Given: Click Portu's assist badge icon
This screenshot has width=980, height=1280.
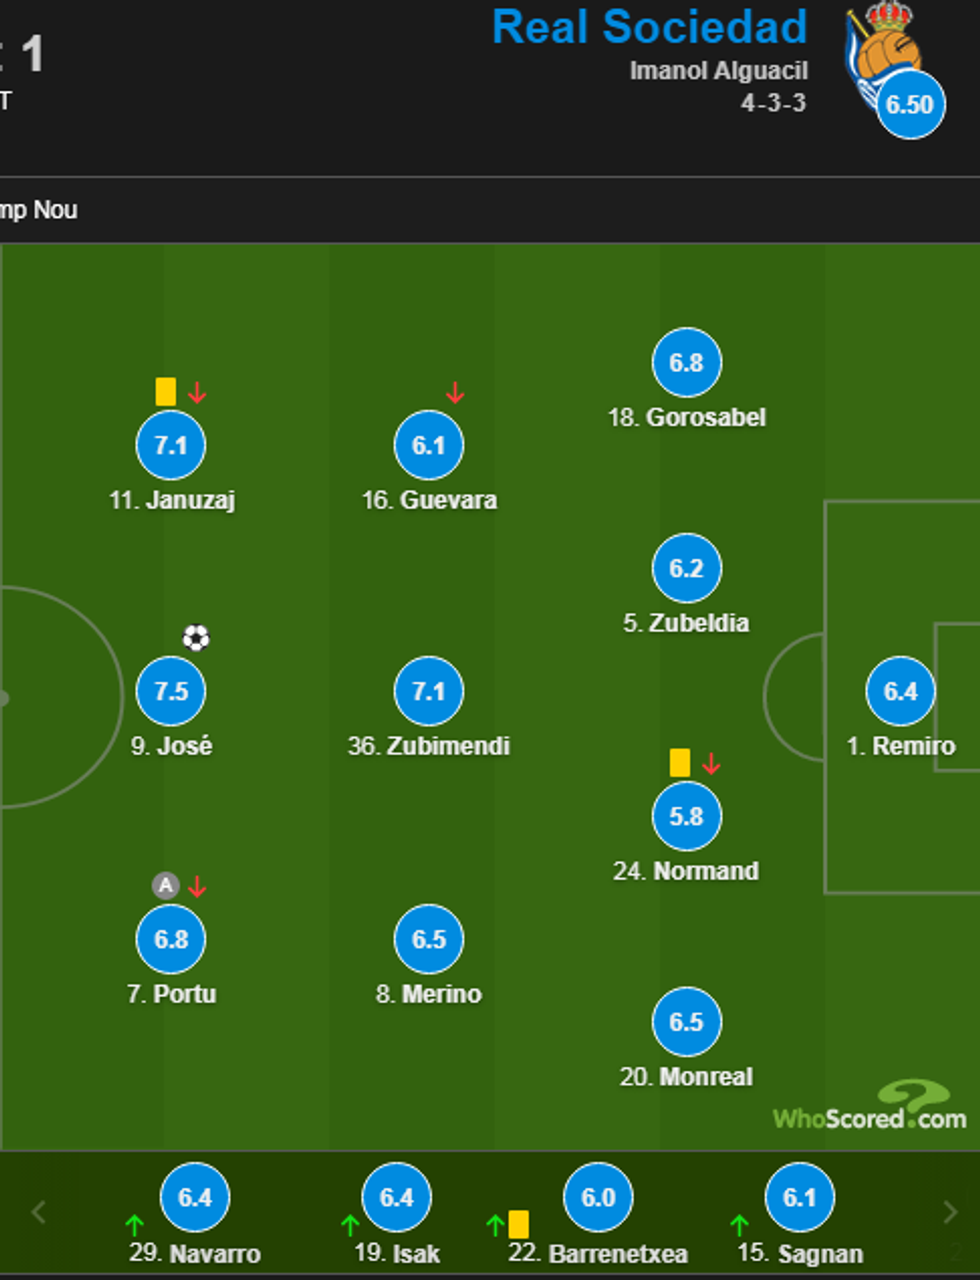Looking at the screenshot, I should click(165, 885).
